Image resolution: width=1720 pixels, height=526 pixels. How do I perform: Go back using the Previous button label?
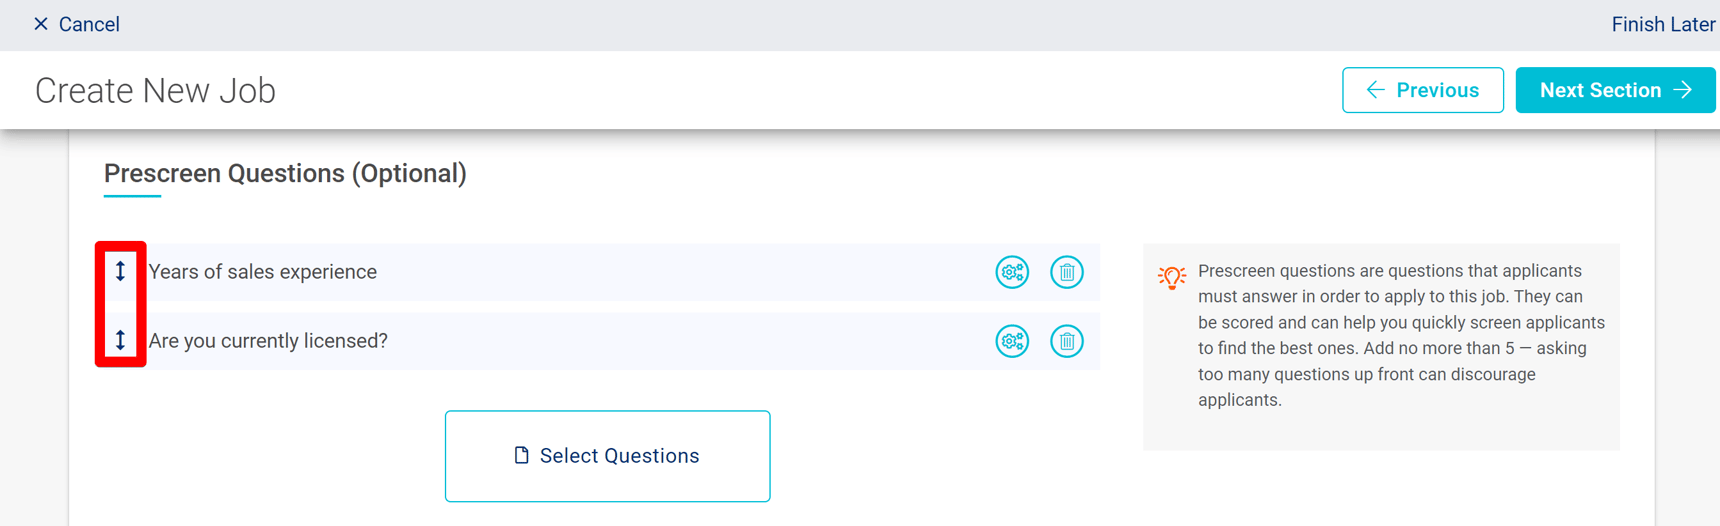[x=1437, y=90]
